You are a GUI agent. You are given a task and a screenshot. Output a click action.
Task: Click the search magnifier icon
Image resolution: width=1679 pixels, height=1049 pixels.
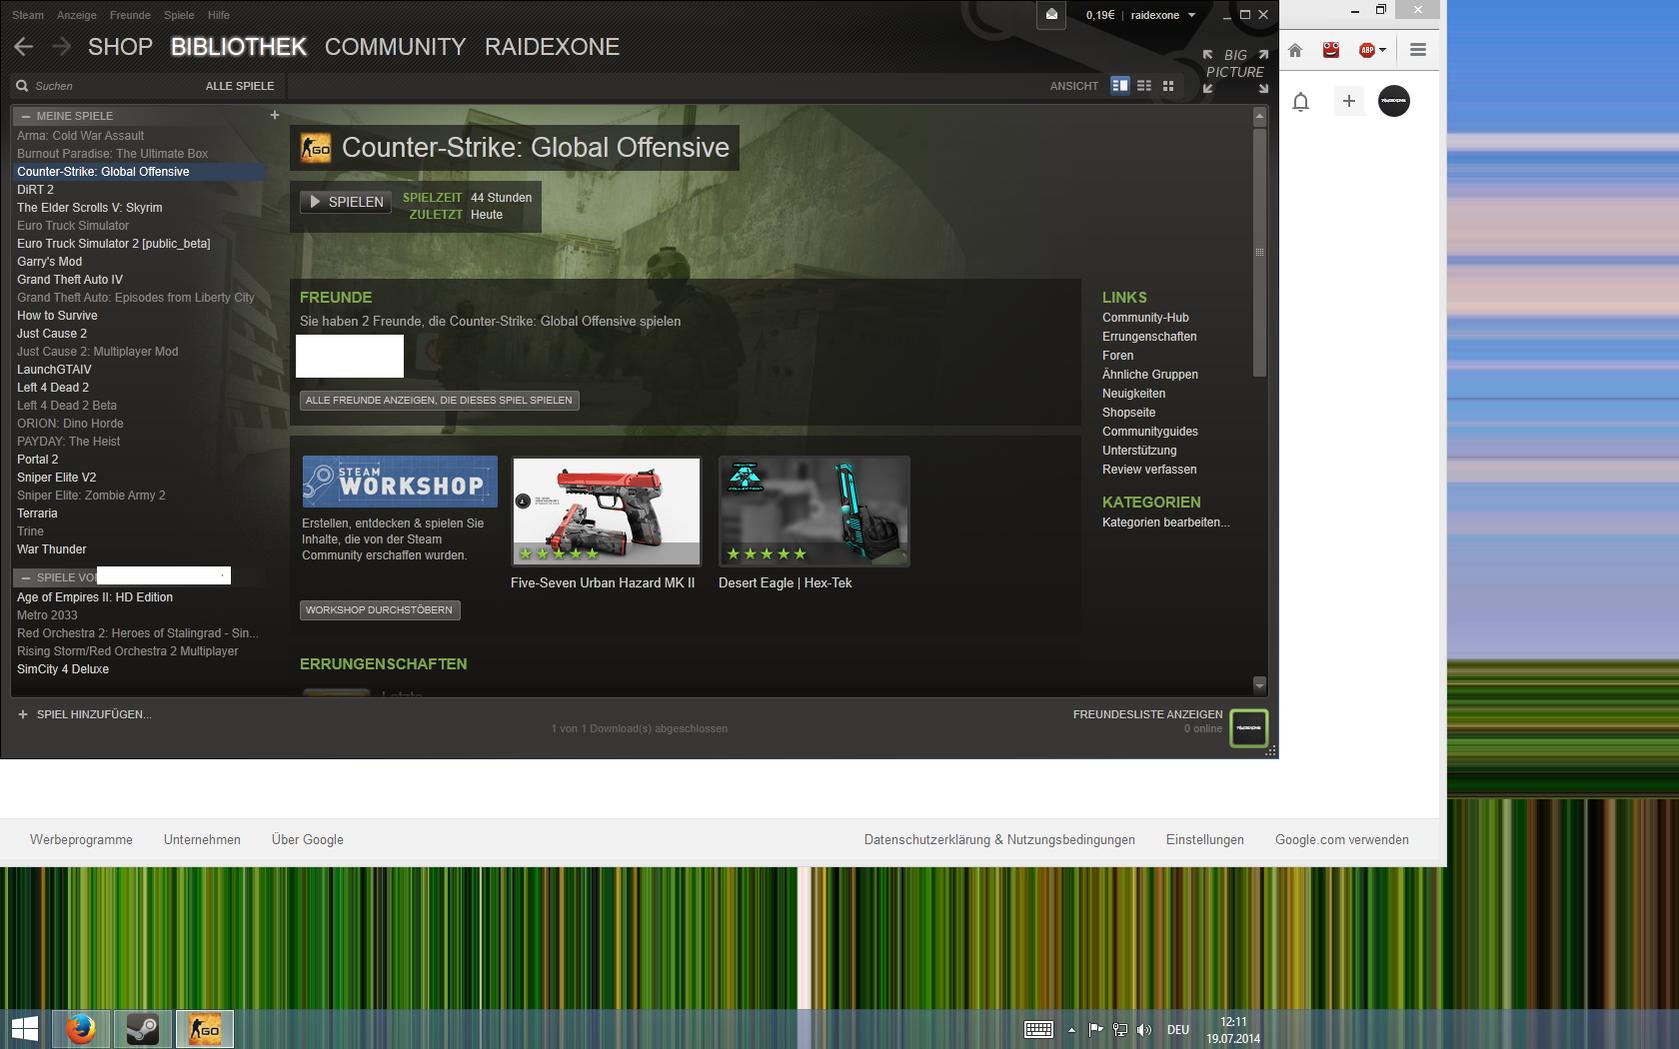[x=22, y=86]
